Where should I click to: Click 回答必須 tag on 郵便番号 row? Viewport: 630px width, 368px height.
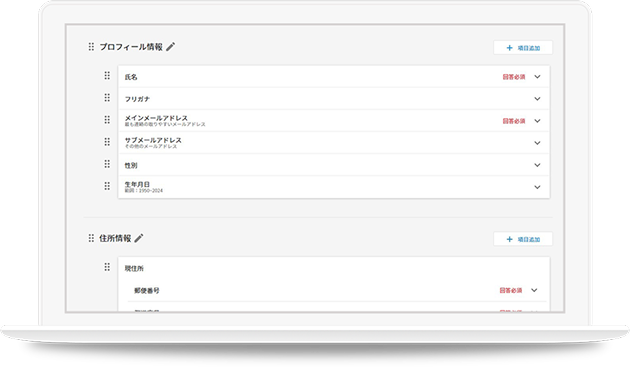(511, 290)
